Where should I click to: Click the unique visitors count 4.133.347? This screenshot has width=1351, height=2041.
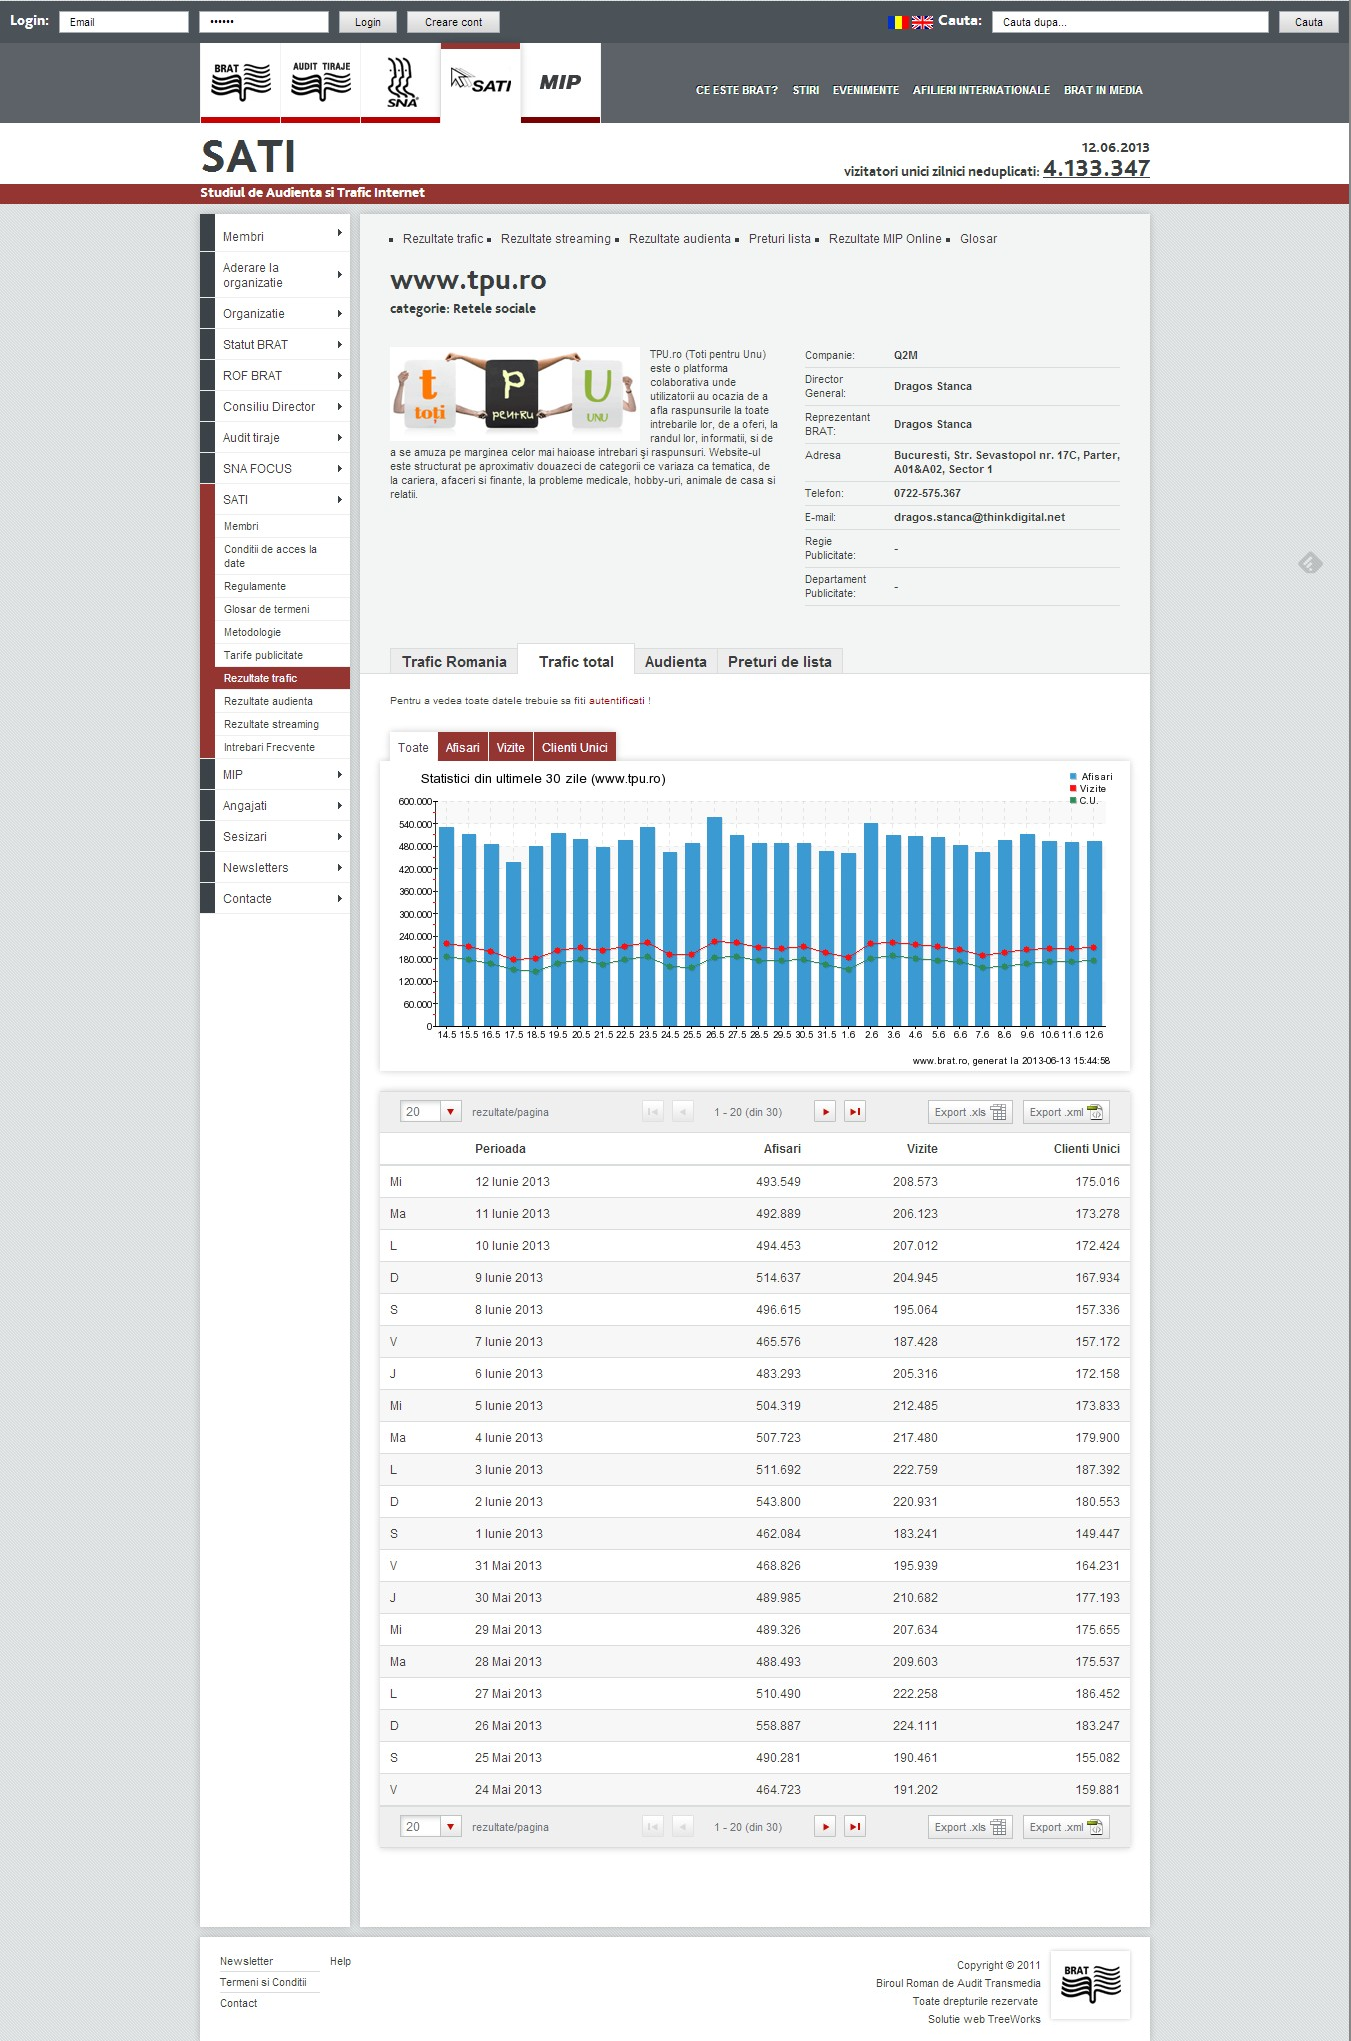pos(1096,168)
